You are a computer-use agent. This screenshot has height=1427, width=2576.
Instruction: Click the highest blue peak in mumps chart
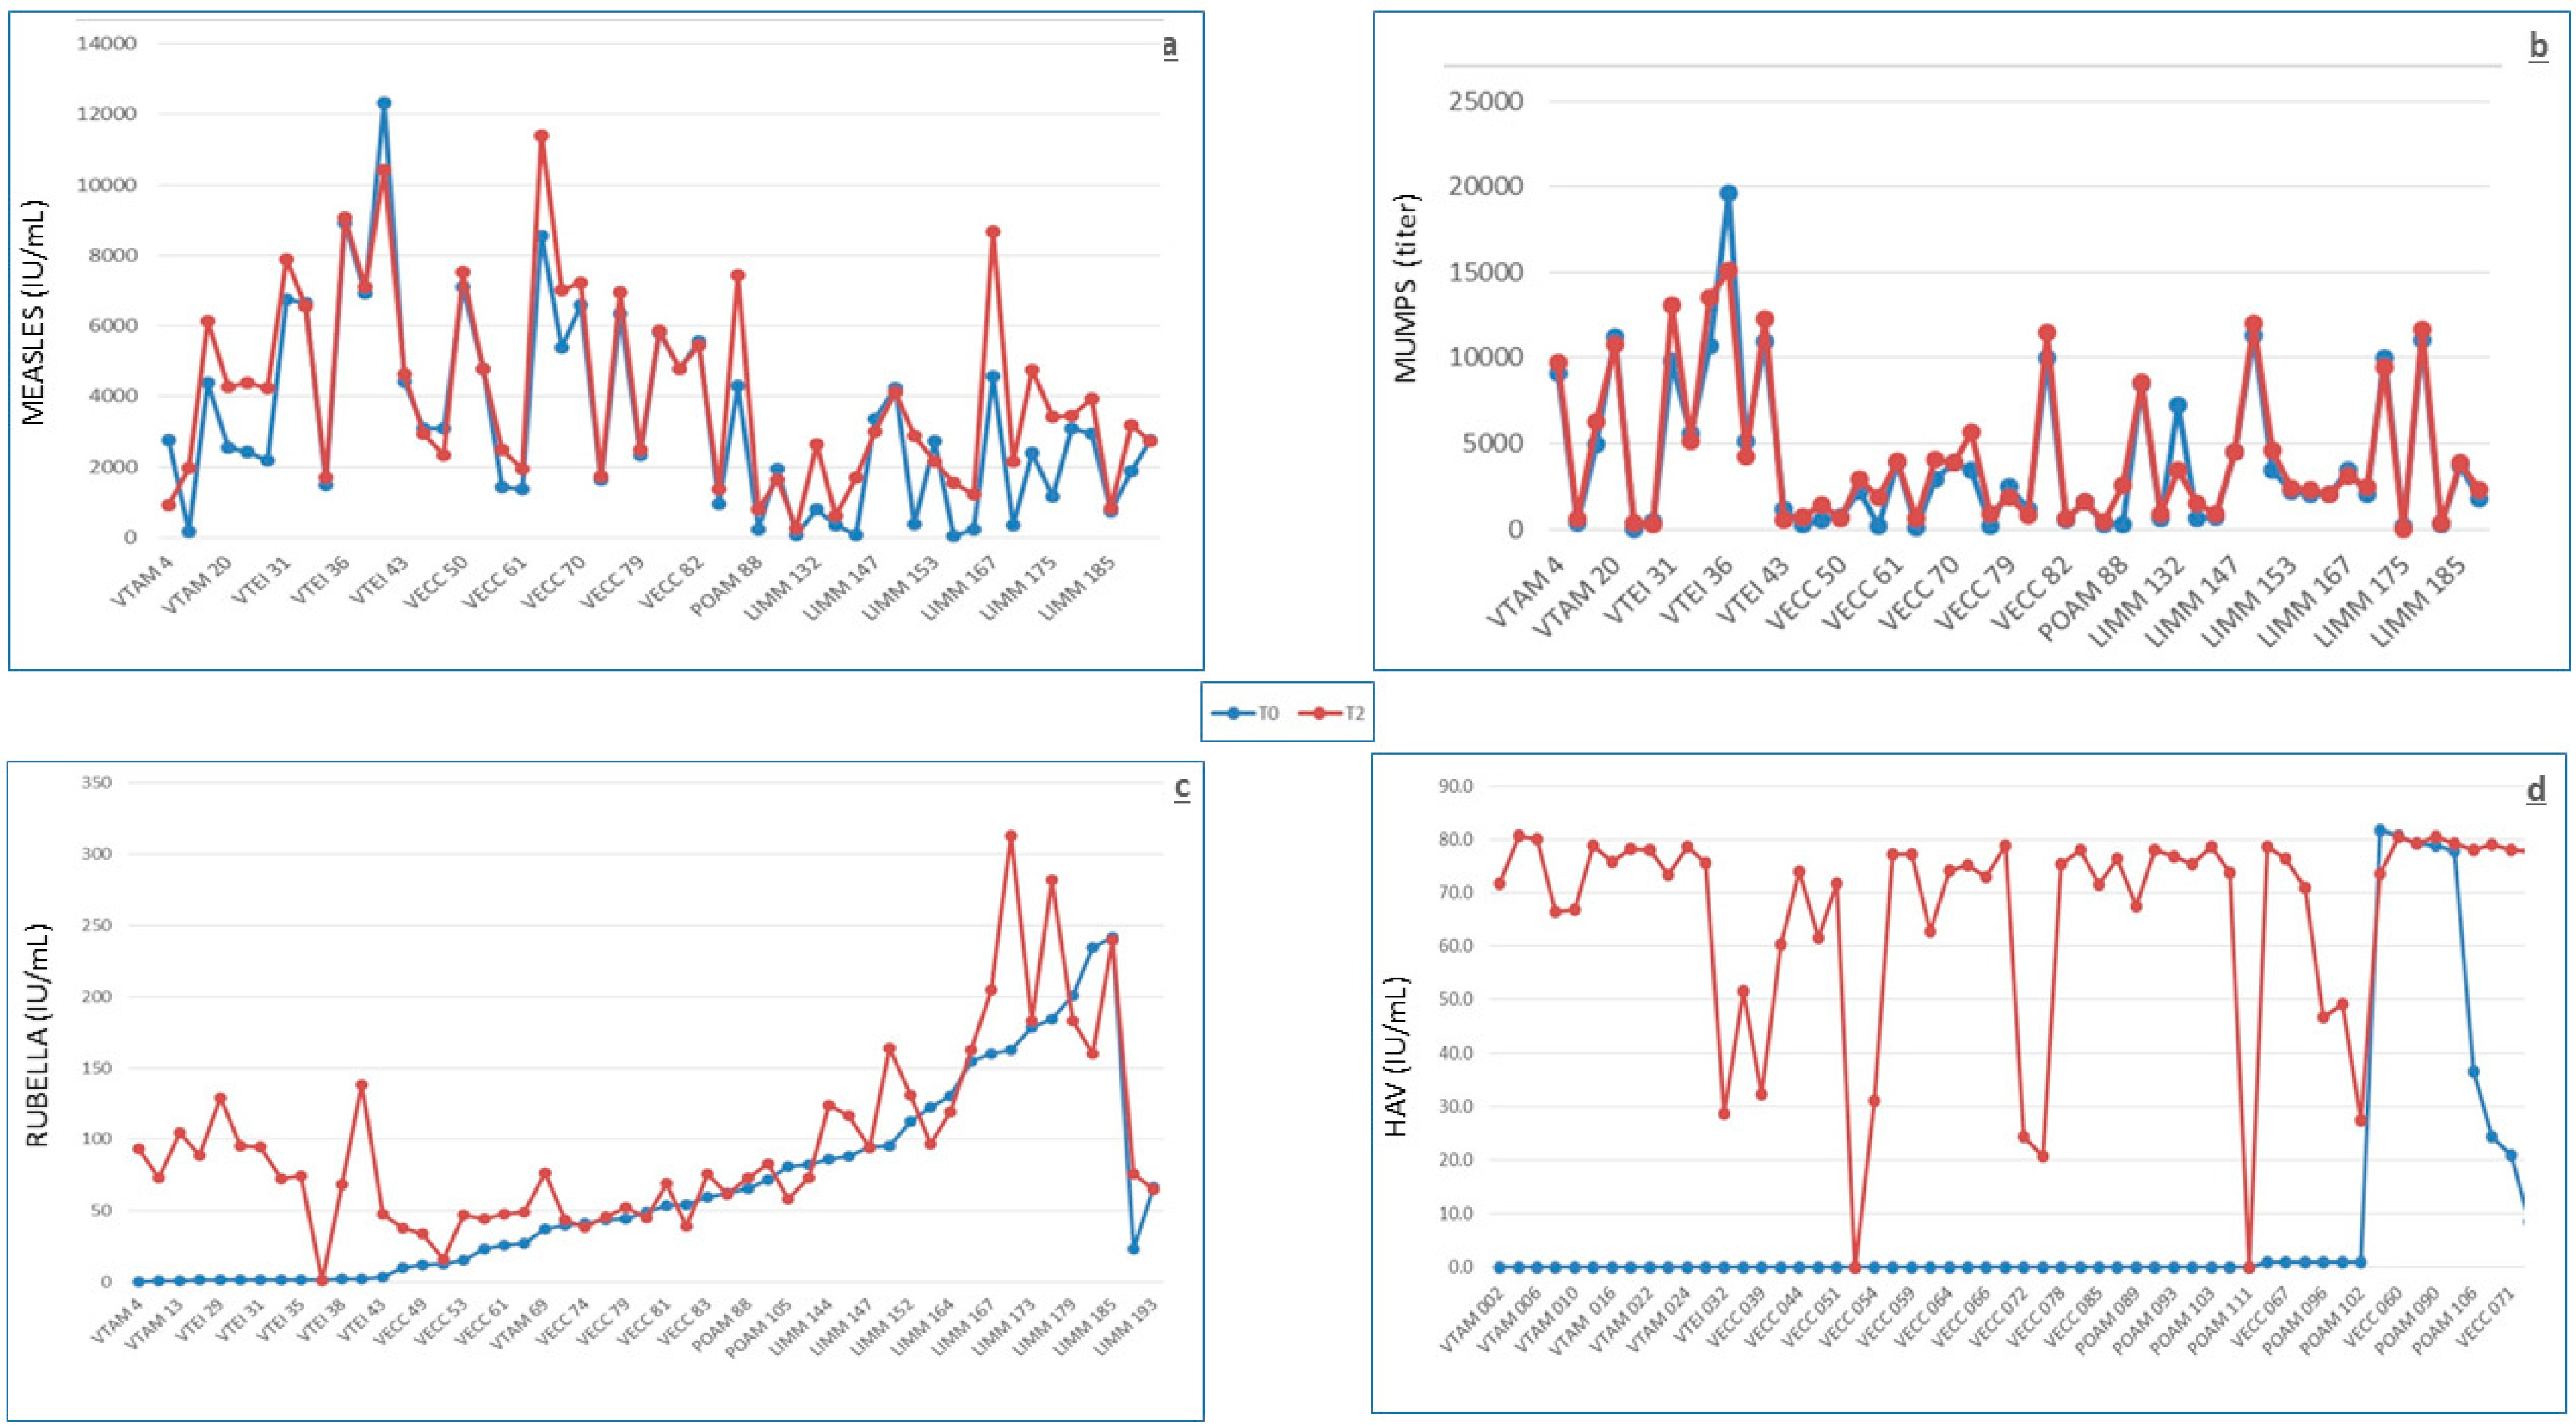(1728, 193)
